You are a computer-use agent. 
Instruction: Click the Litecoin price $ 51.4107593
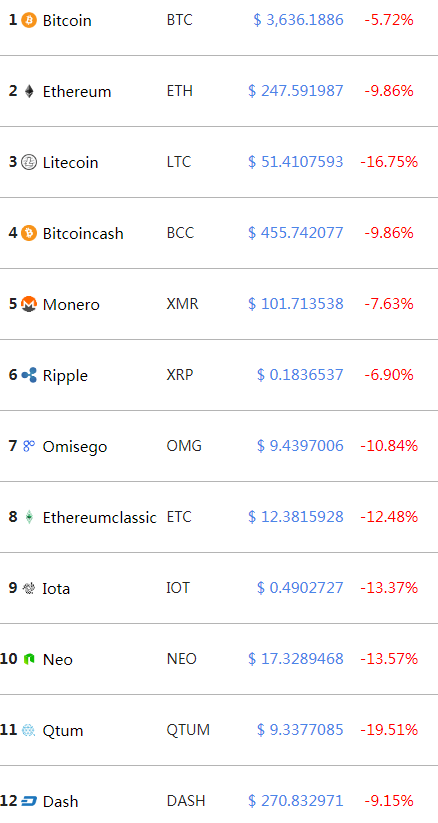296,162
